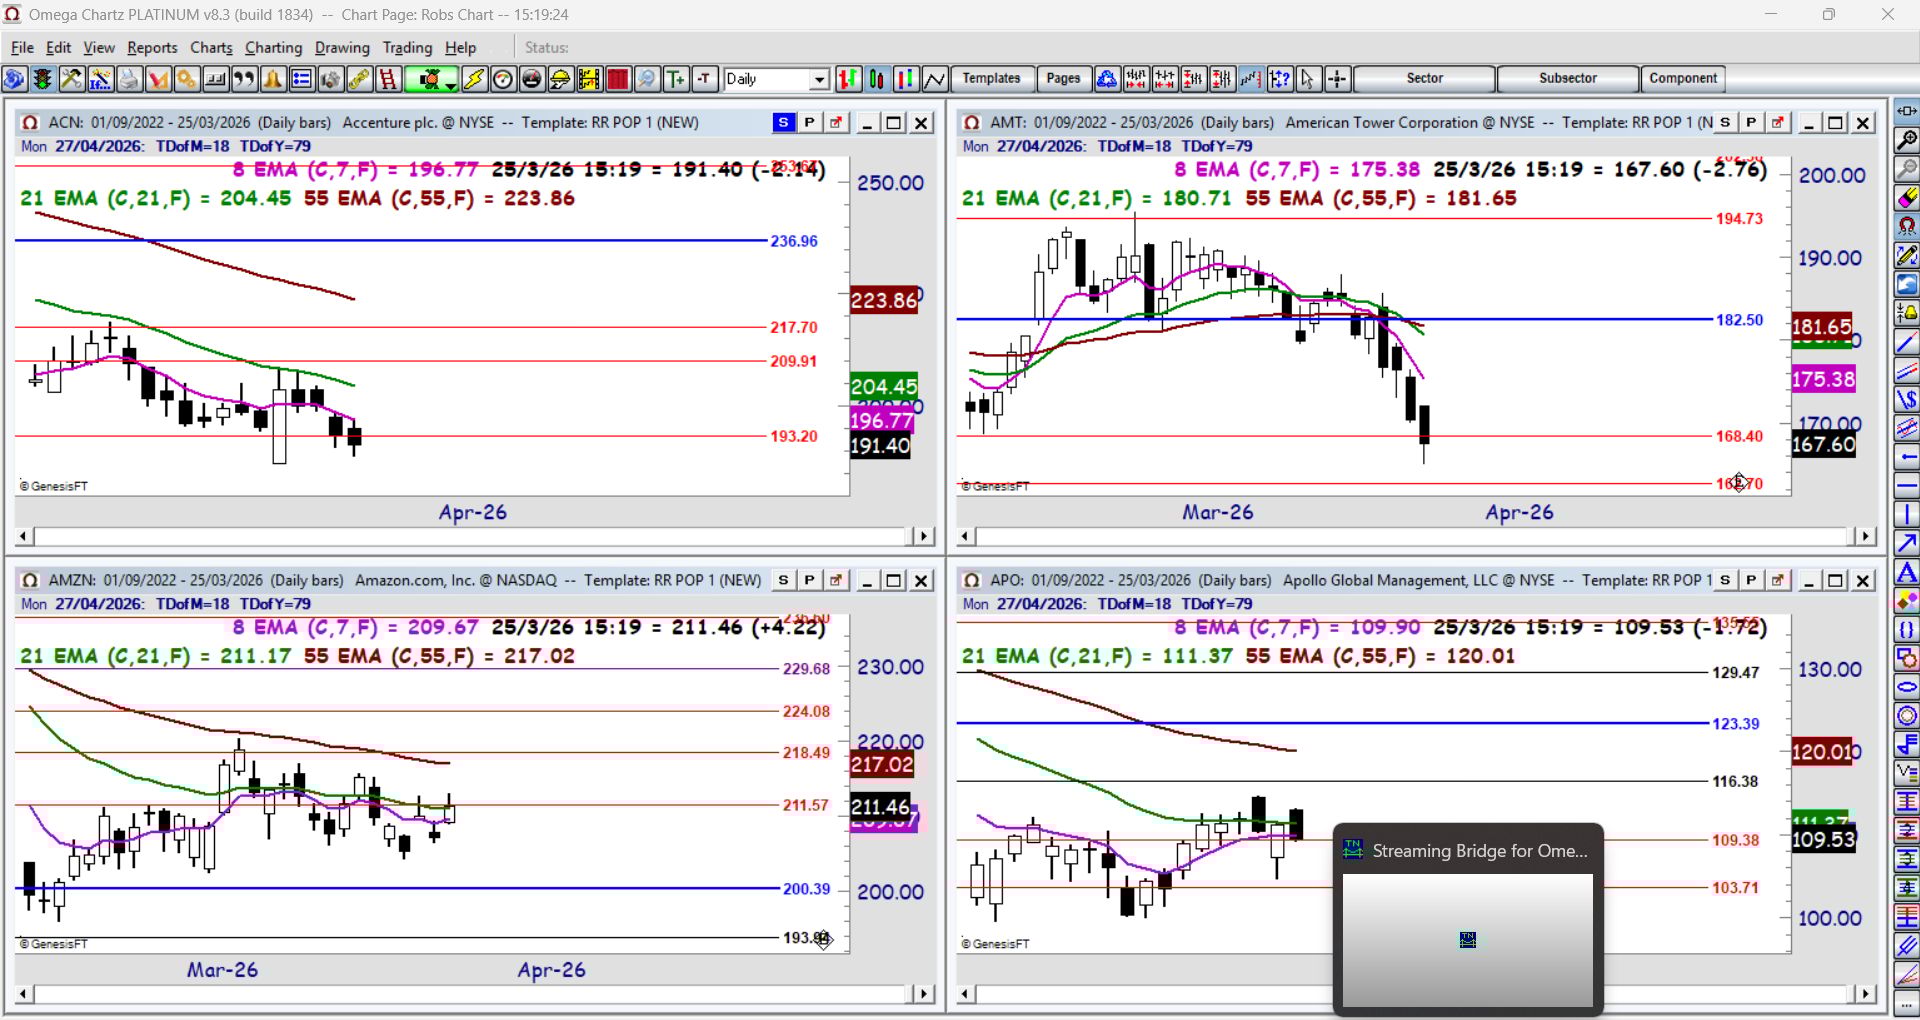Image resolution: width=1920 pixels, height=1020 pixels.
Task: Toggle the P button on APO chart
Action: (x=1751, y=580)
